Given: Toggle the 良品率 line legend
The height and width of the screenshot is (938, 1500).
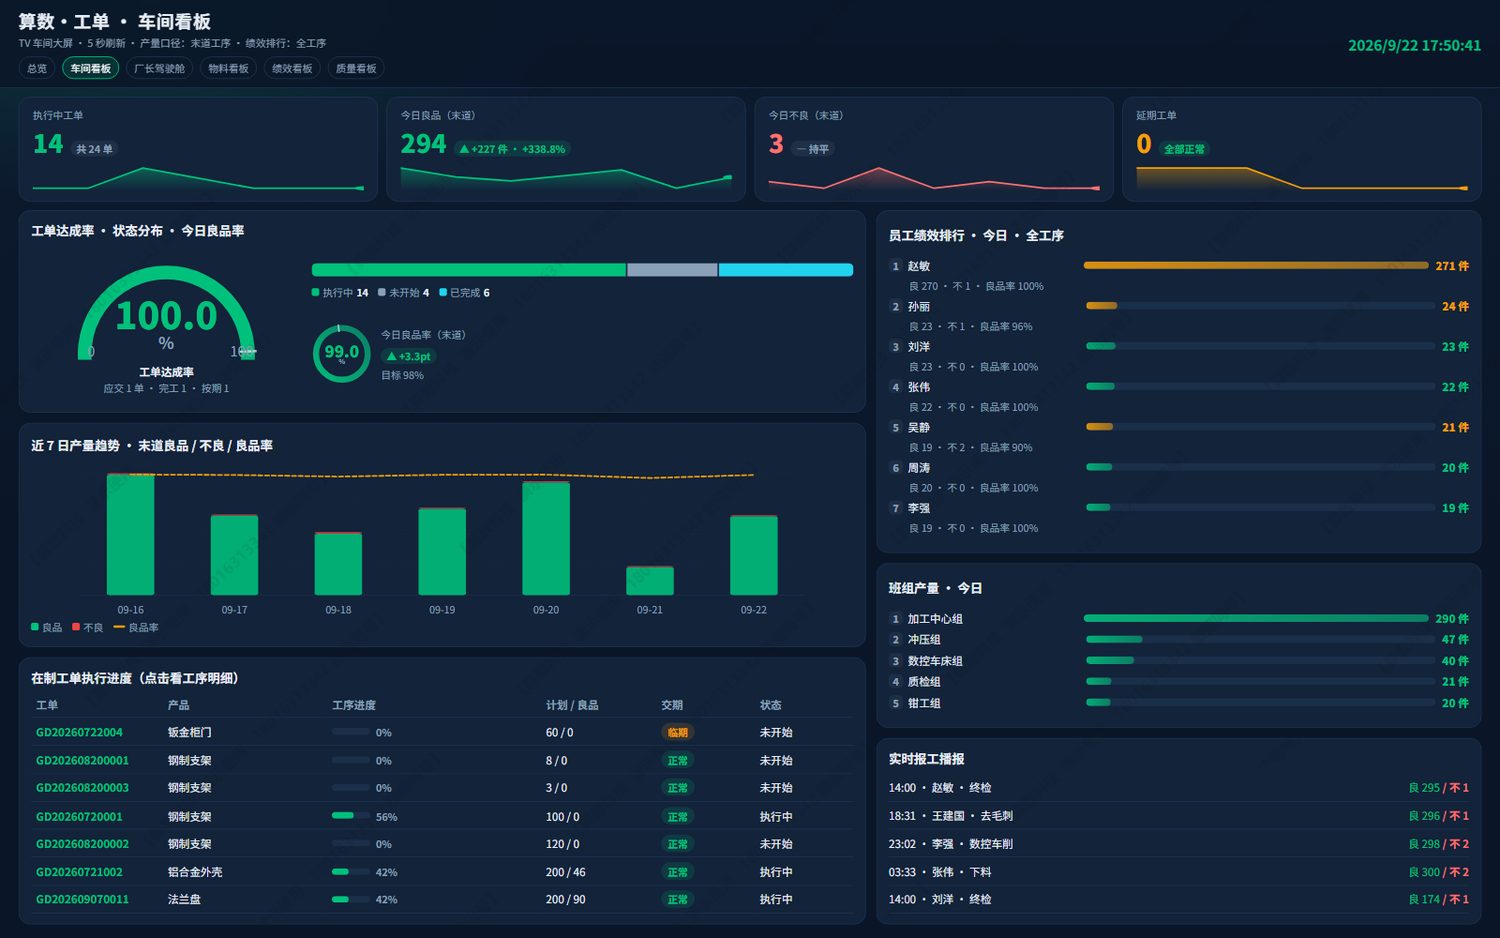Looking at the screenshot, I should pos(136,628).
